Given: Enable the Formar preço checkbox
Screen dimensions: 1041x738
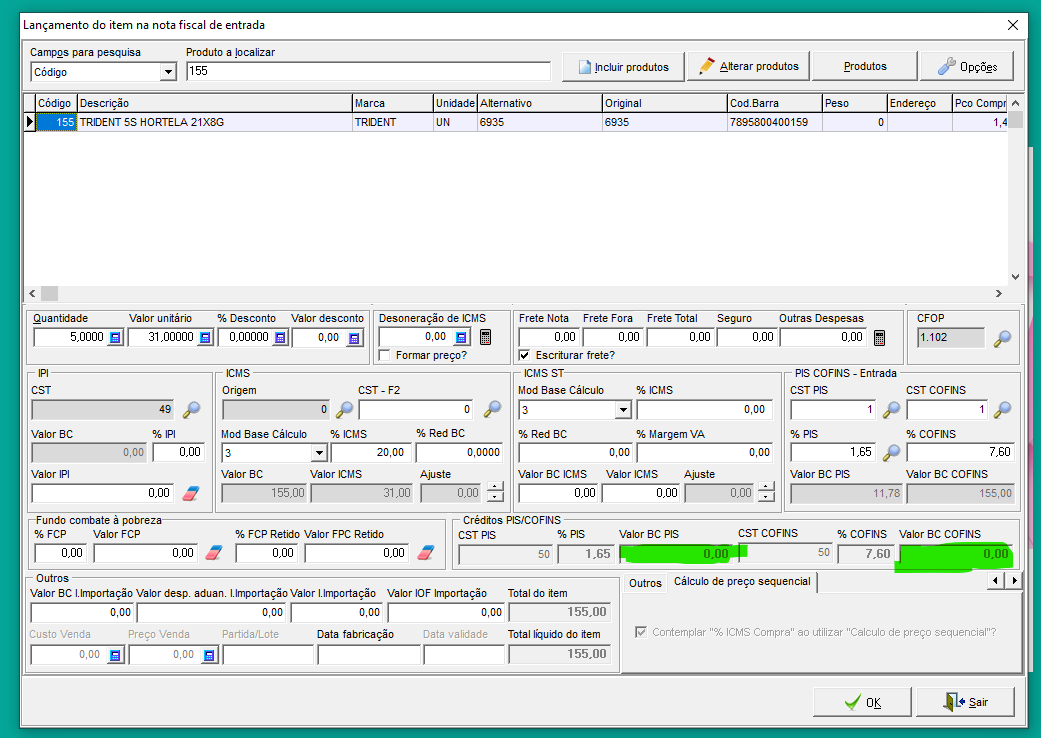Looking at the screenshot, I should (385, 355).
